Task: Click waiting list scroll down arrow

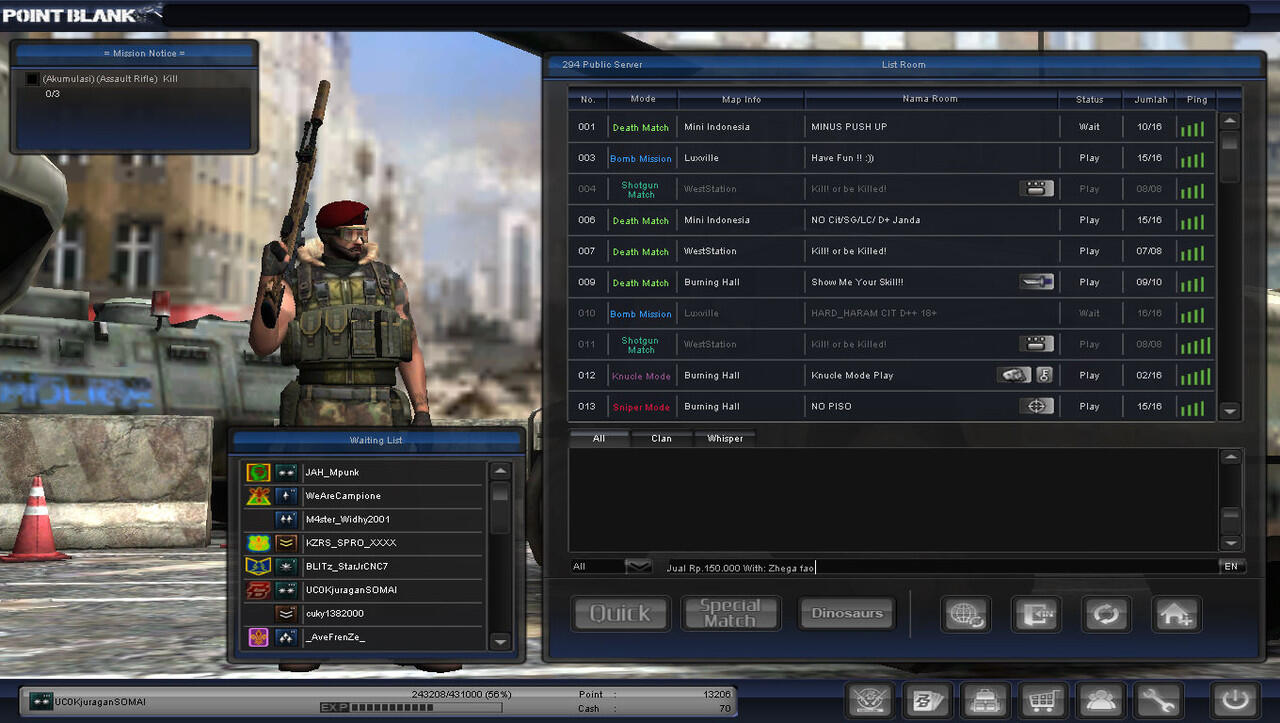Action: click(501, 641)
